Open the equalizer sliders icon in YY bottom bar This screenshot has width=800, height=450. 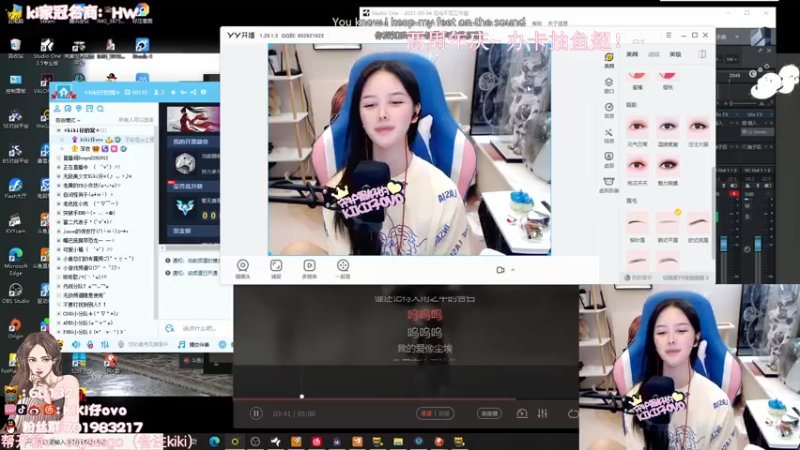tap(105, 344)
